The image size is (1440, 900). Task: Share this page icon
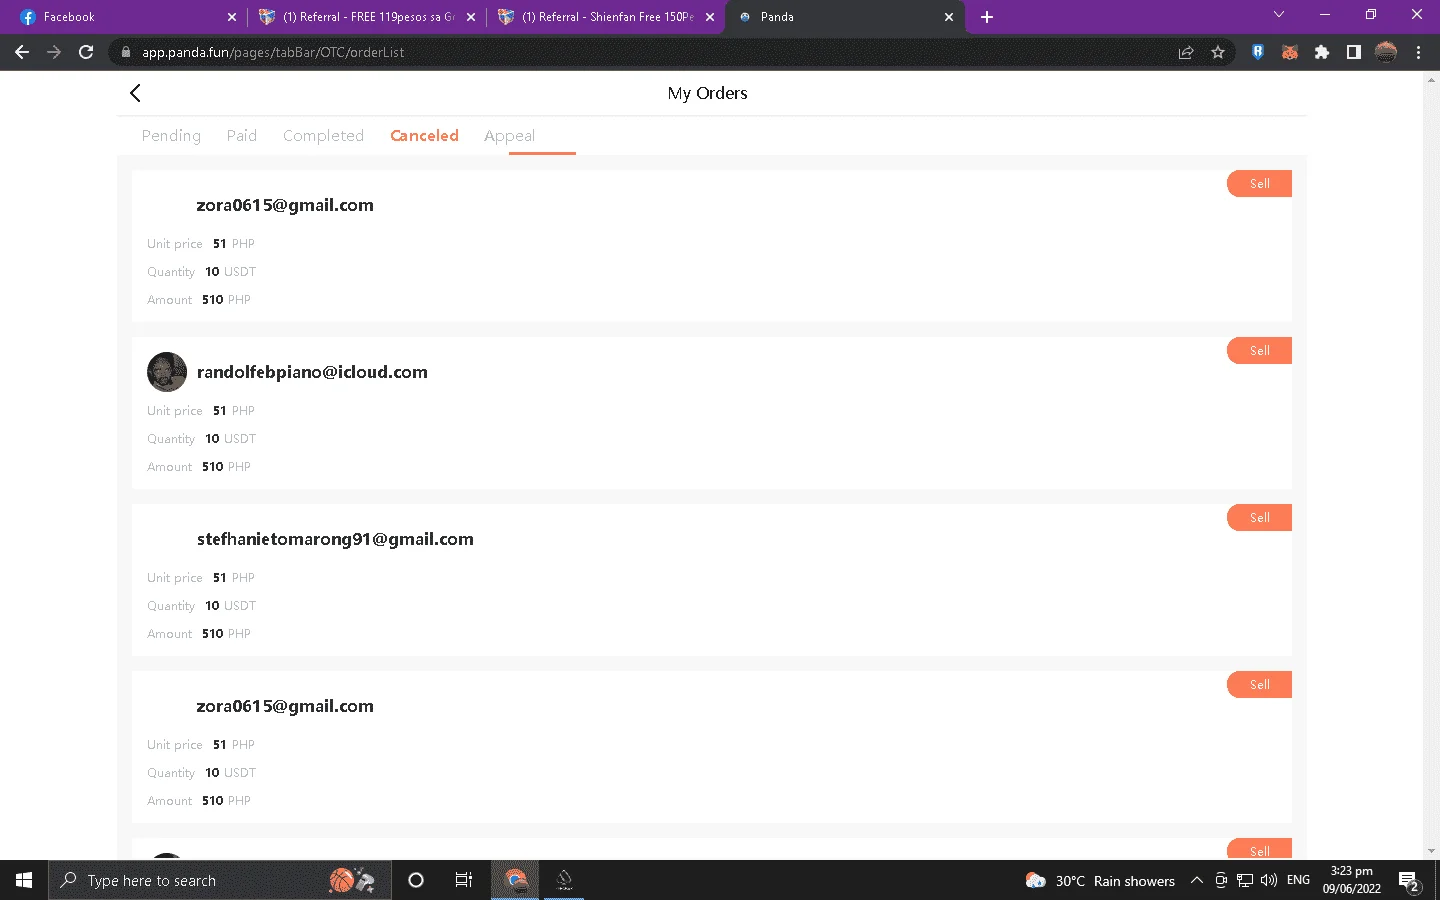click(1186, 52)
